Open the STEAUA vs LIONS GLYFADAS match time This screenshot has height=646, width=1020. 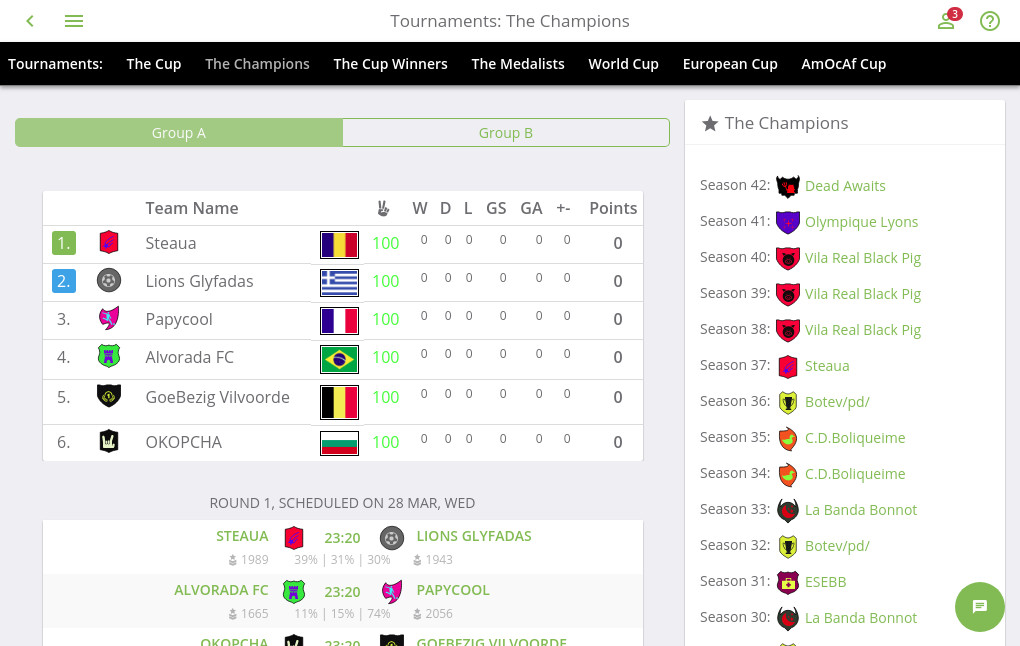[342, 538]
